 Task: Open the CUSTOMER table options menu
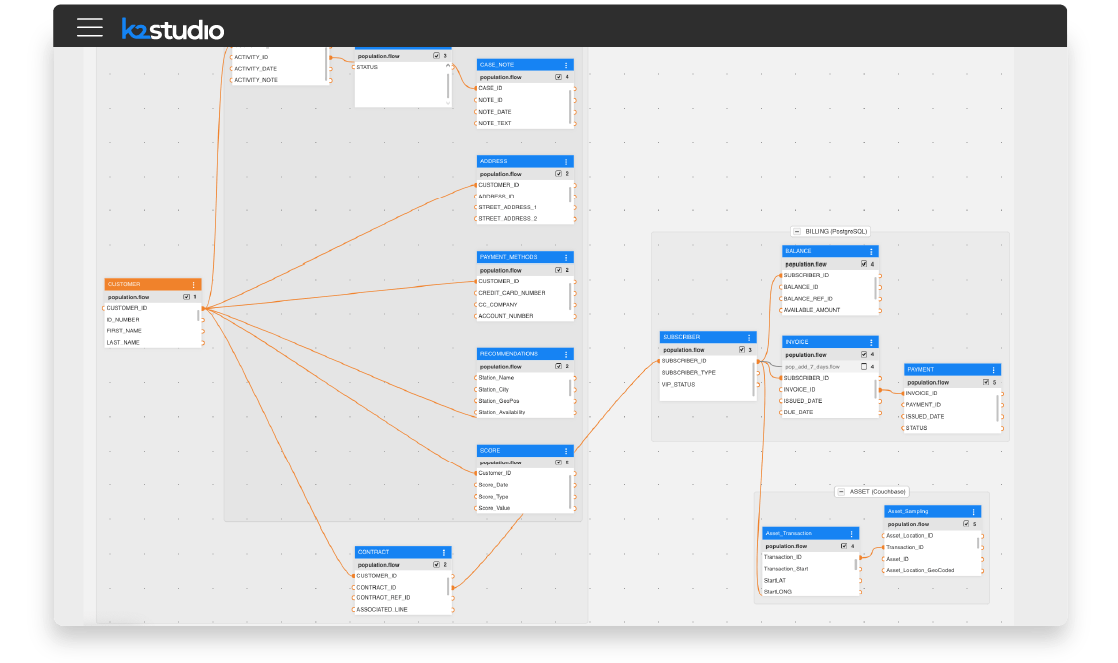(x=193, y=284)
